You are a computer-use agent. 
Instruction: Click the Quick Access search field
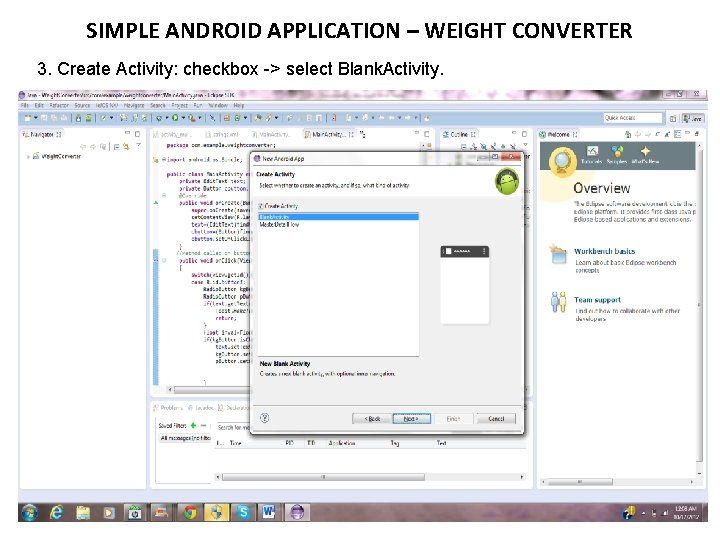tap(633, 118)
